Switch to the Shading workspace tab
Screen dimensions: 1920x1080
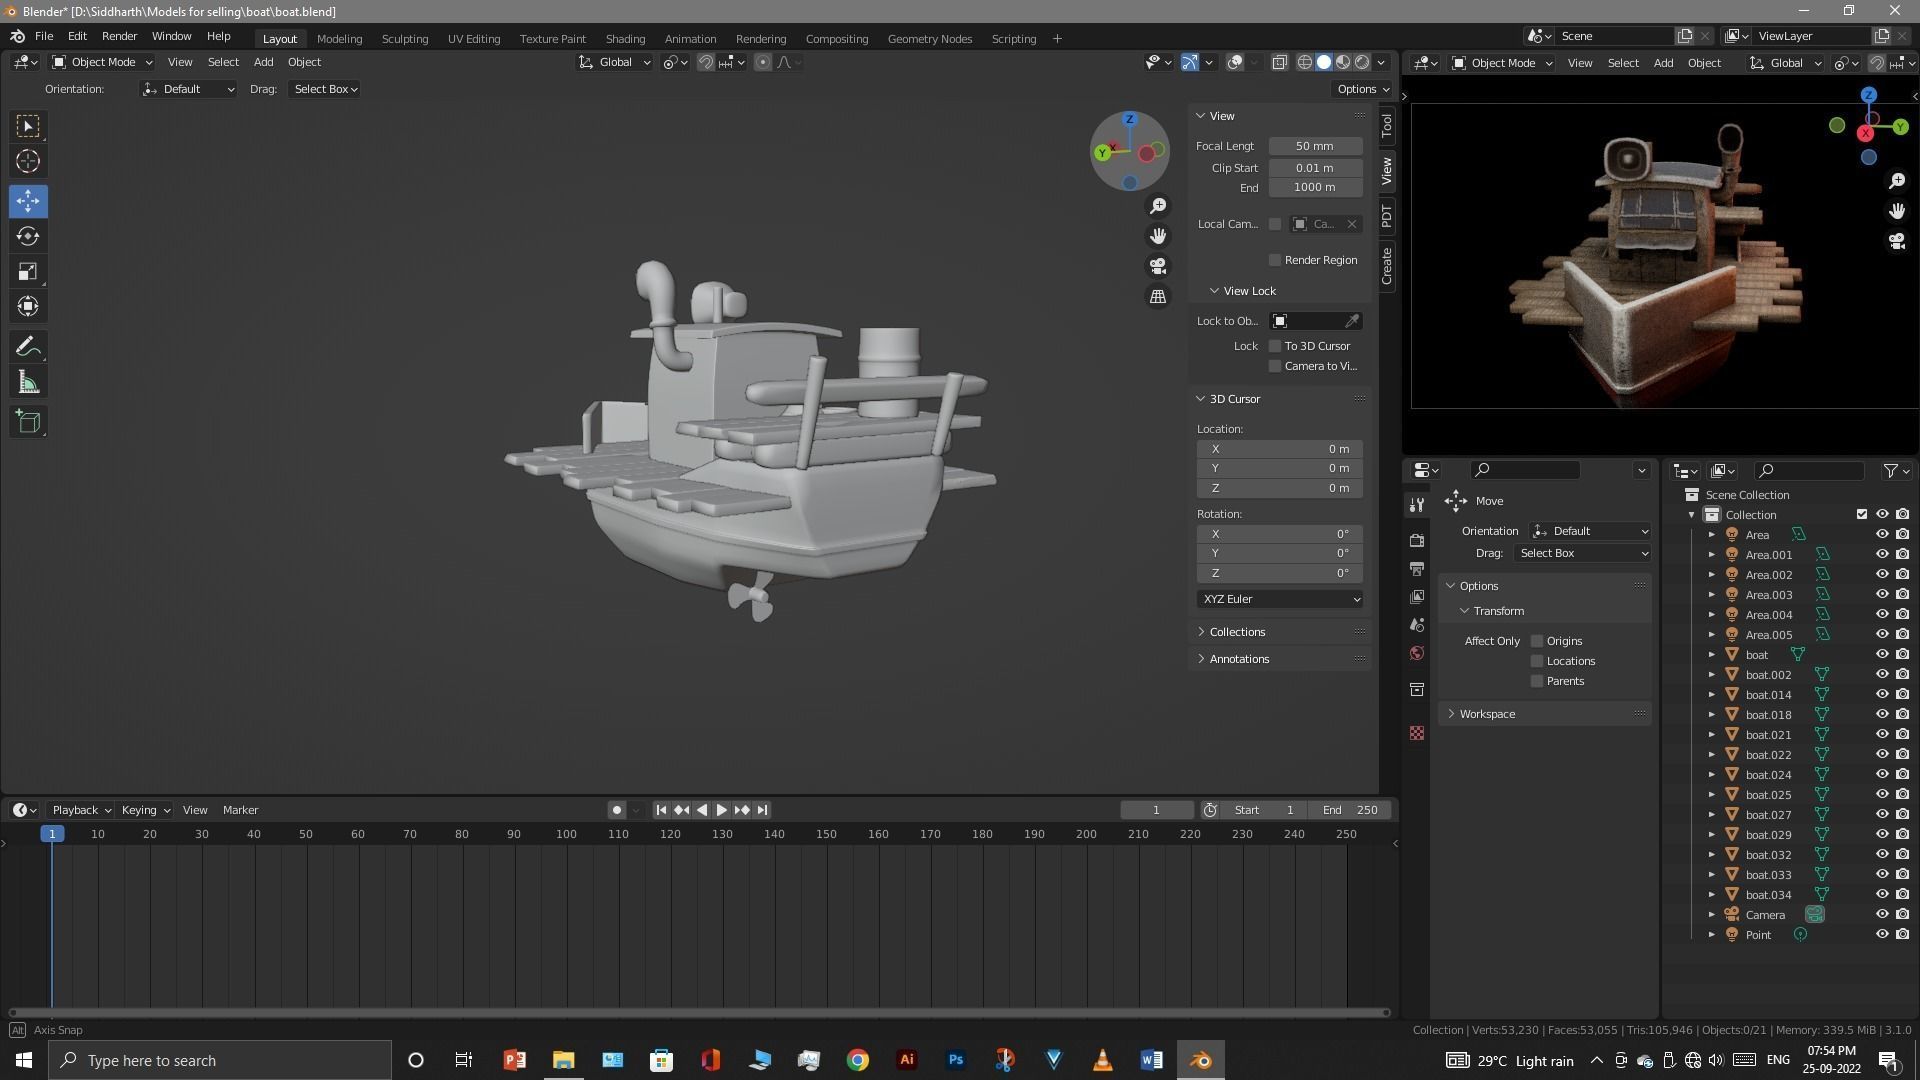click(625, 39)
